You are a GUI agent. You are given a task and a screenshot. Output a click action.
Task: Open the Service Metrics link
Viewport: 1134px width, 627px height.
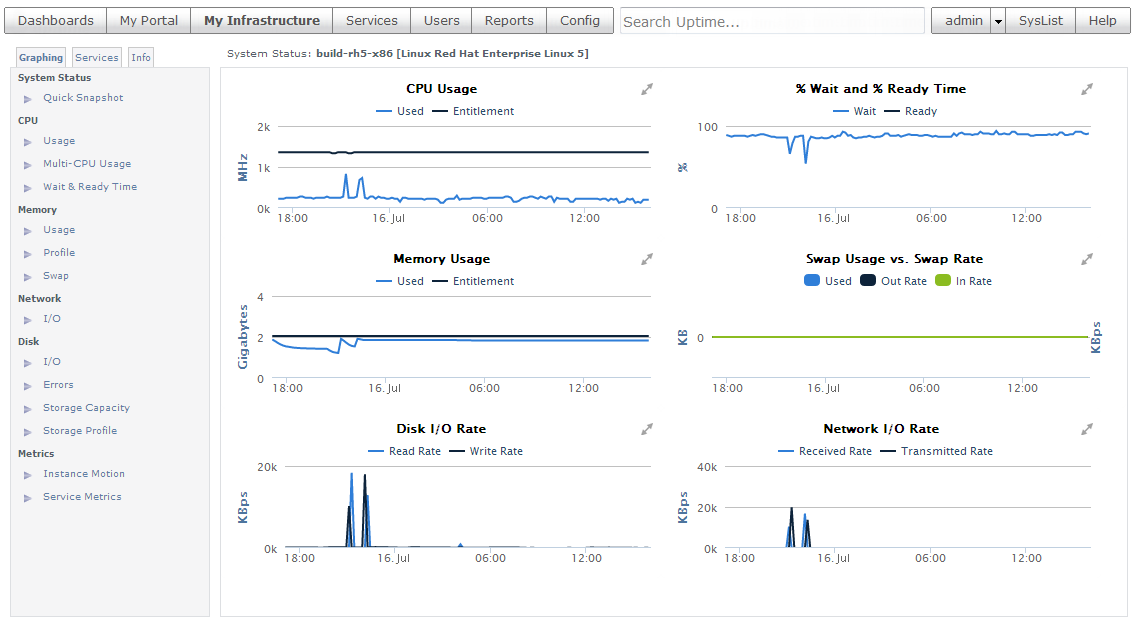click(x=82, y=497)
